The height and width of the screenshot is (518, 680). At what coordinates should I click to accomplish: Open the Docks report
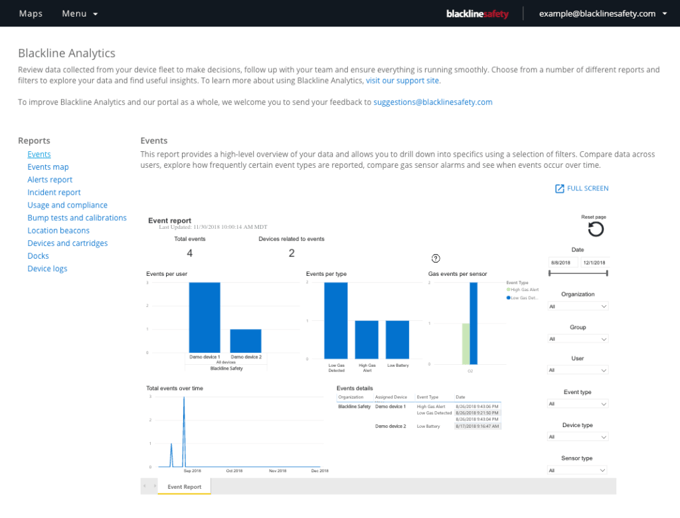38,256
